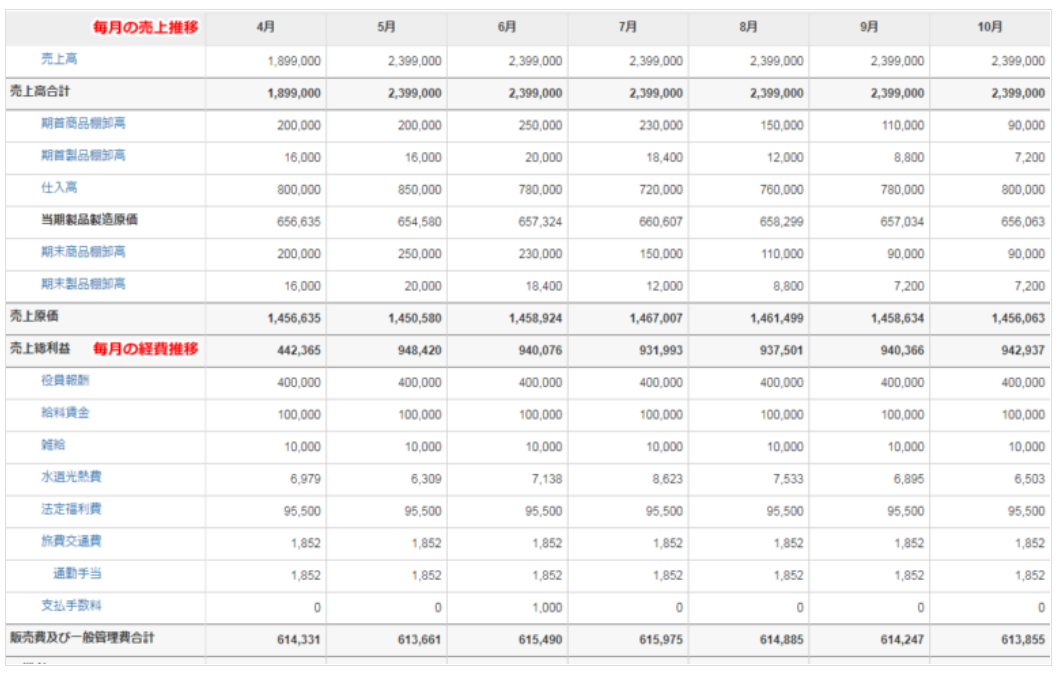Open the 役員報酬 expense link
The height and width of the screenshot is (676, 1064).
pyautogui.click(x=65, y=381)
